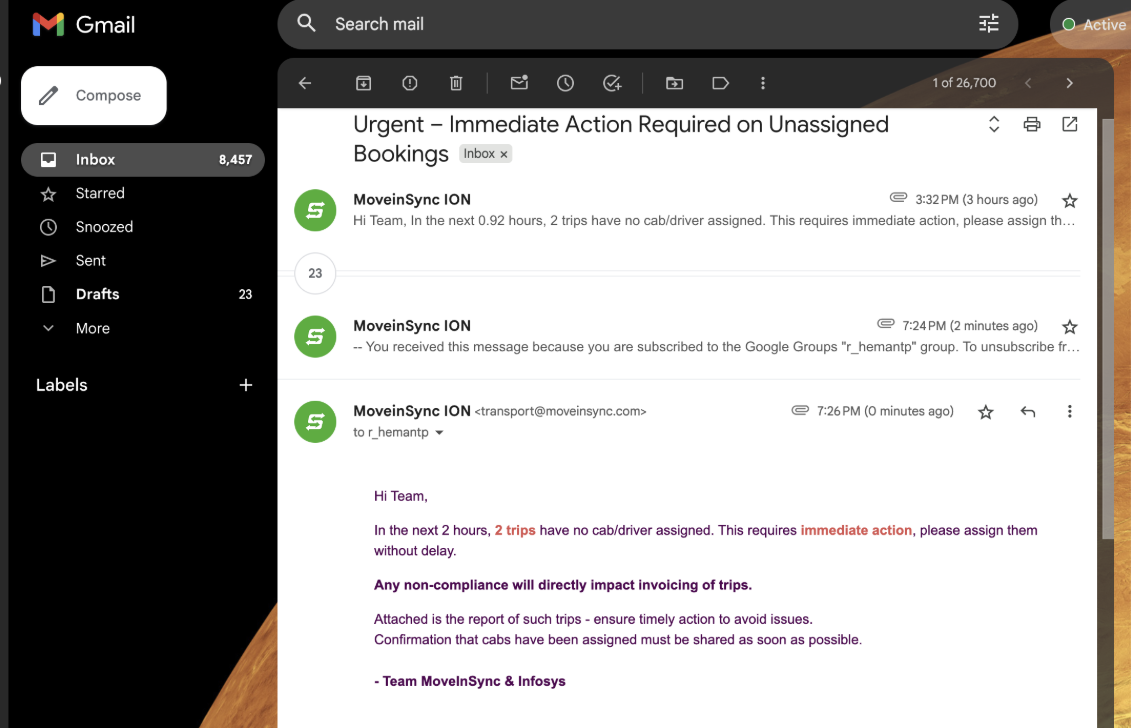Star the 3:32 PM message
Screen dimensions: 1131x728
[1070, 201]
